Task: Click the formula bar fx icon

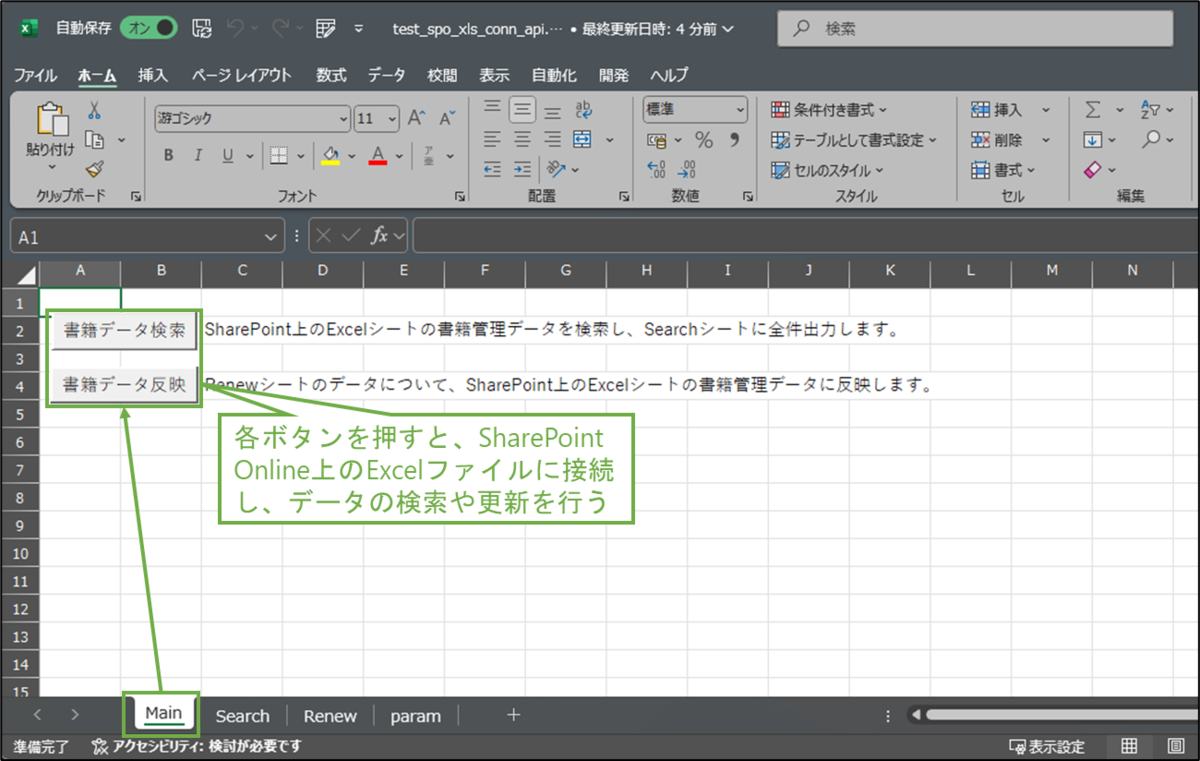Action: point(380,236)
